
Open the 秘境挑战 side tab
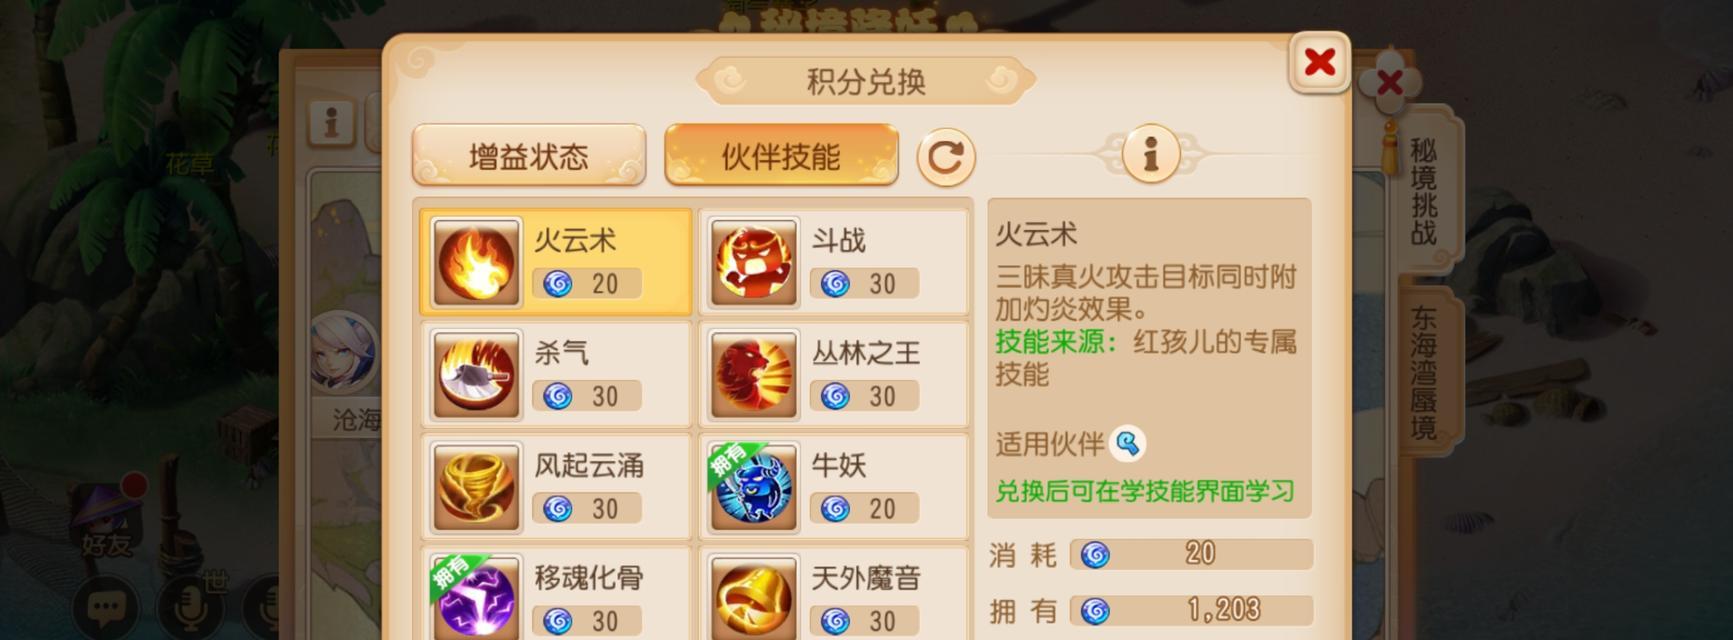[x=1424, y=191]
